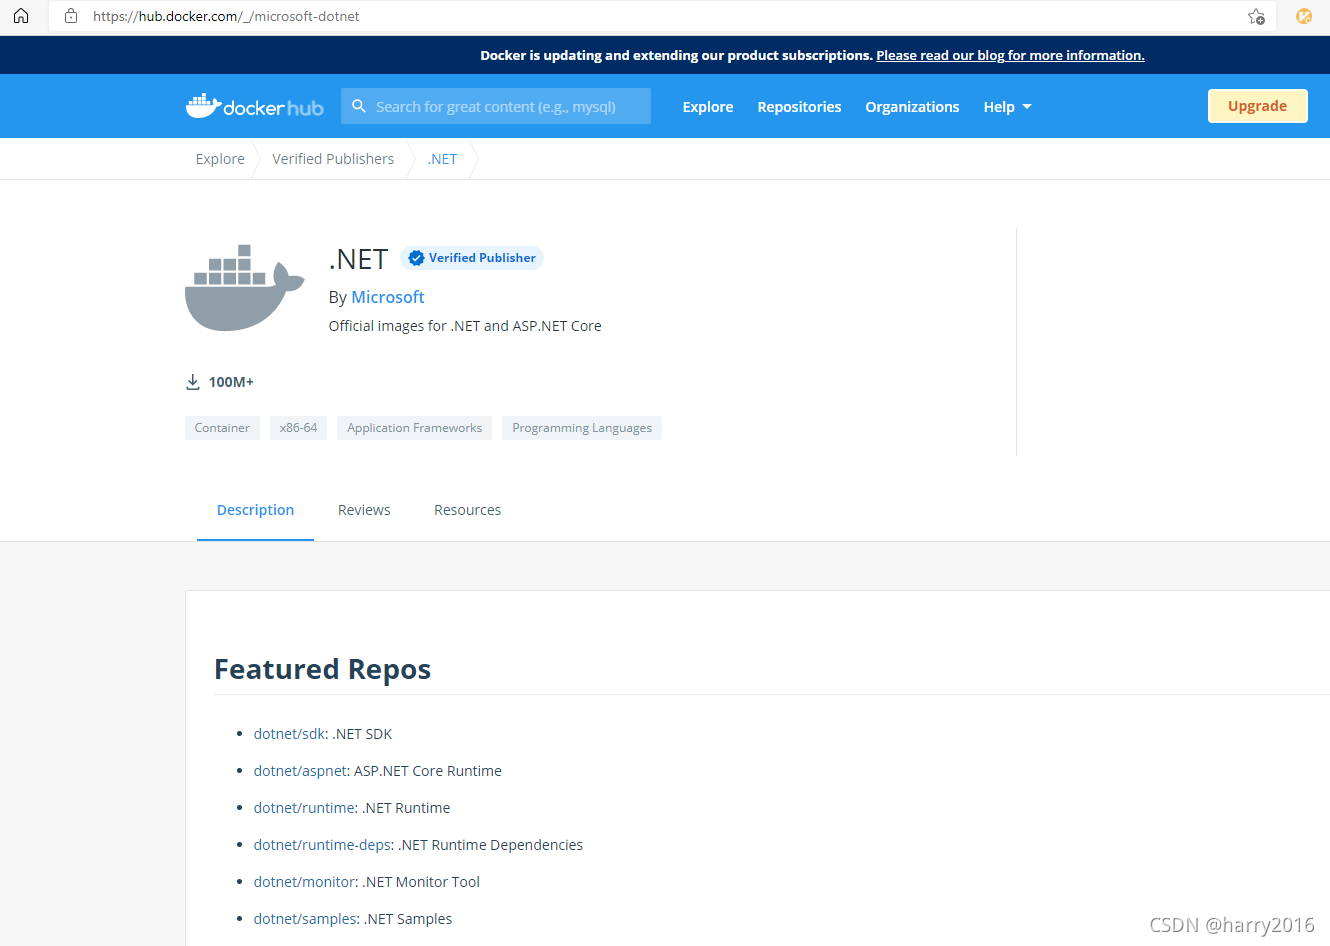Open the dotnet/runtime-deps repo link
Screen dimensions: 1330x946
[322, 845]
